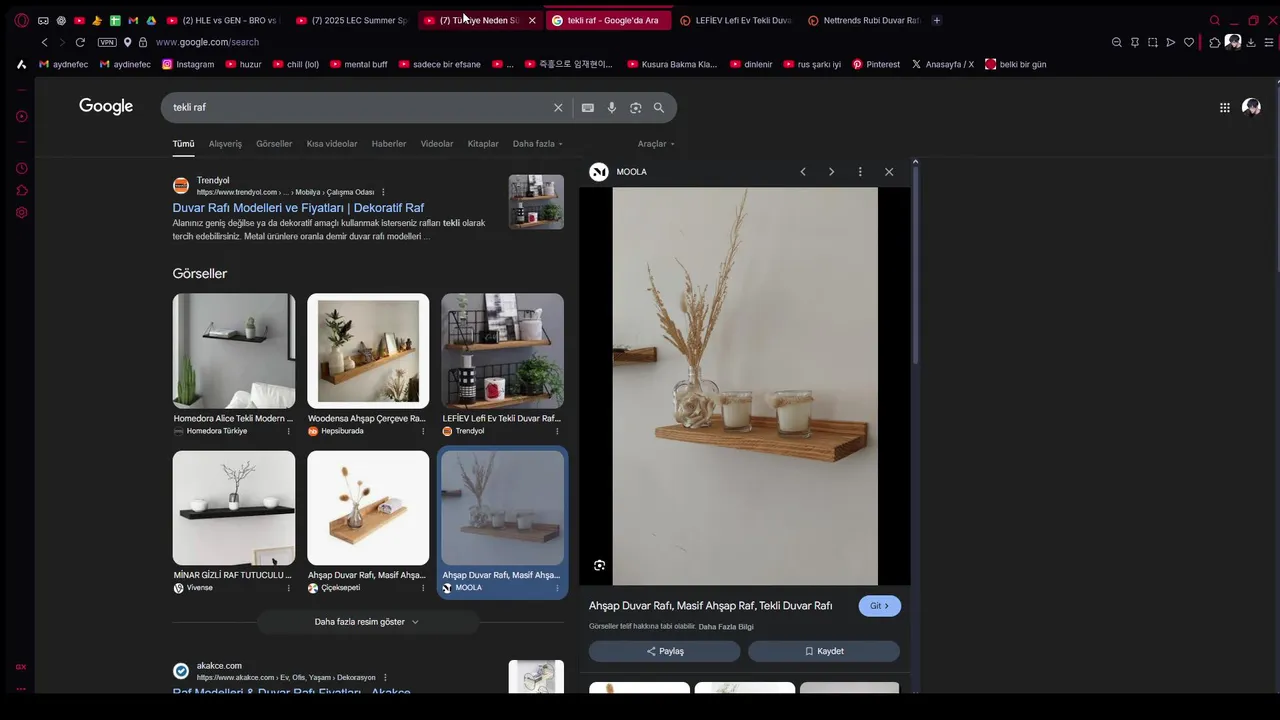
Task: Click the blue Git button
Action: pos(880,606)
